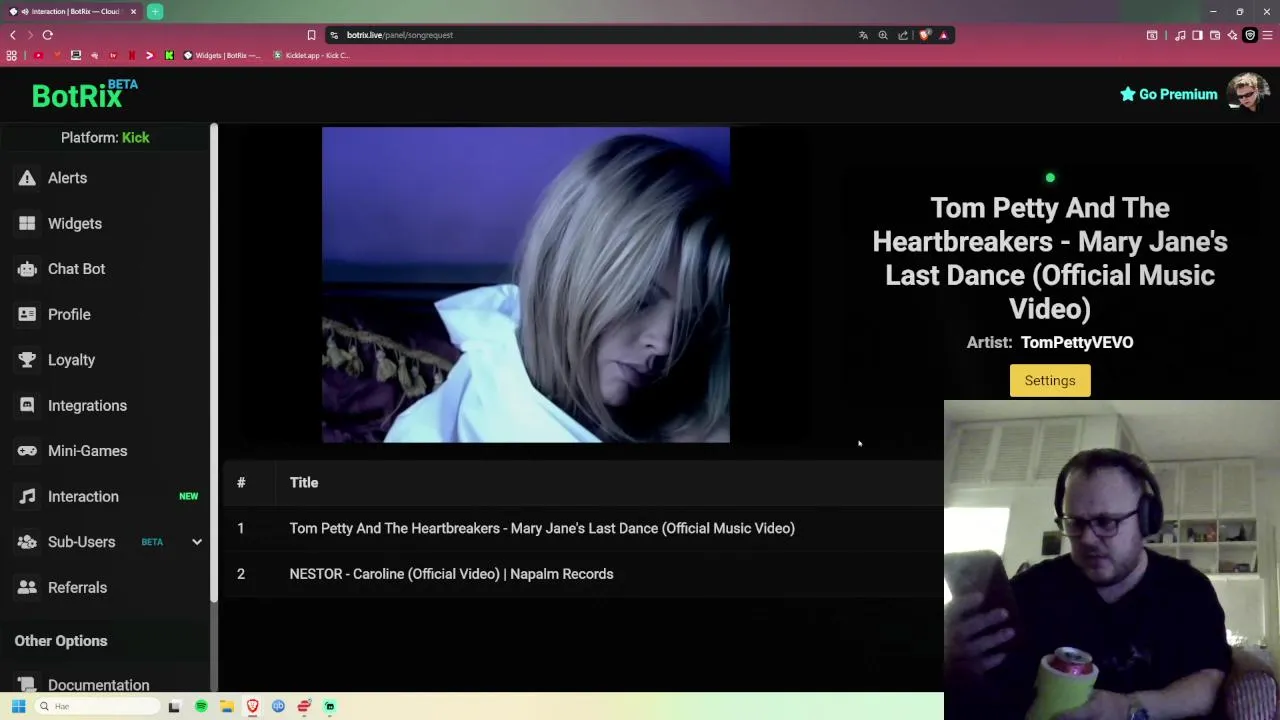
Task: Click the Brave browser icon in the taskbar
Action: [x=252, y=706]
